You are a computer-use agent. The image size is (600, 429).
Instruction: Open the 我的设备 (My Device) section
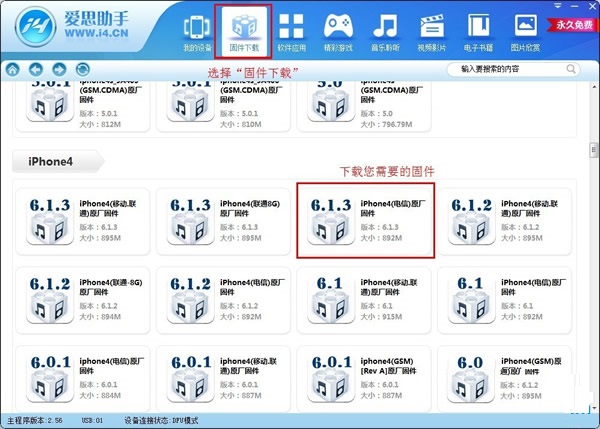tap(197, 34)
